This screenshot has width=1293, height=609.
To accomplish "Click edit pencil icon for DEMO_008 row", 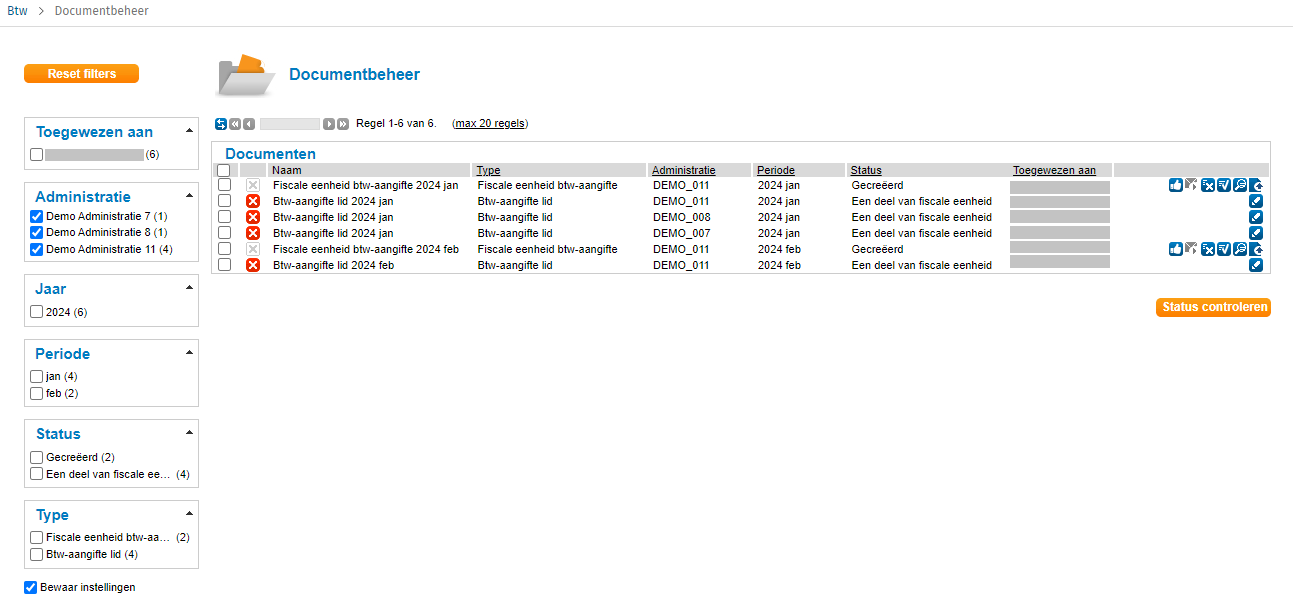I will point(1256,217).
